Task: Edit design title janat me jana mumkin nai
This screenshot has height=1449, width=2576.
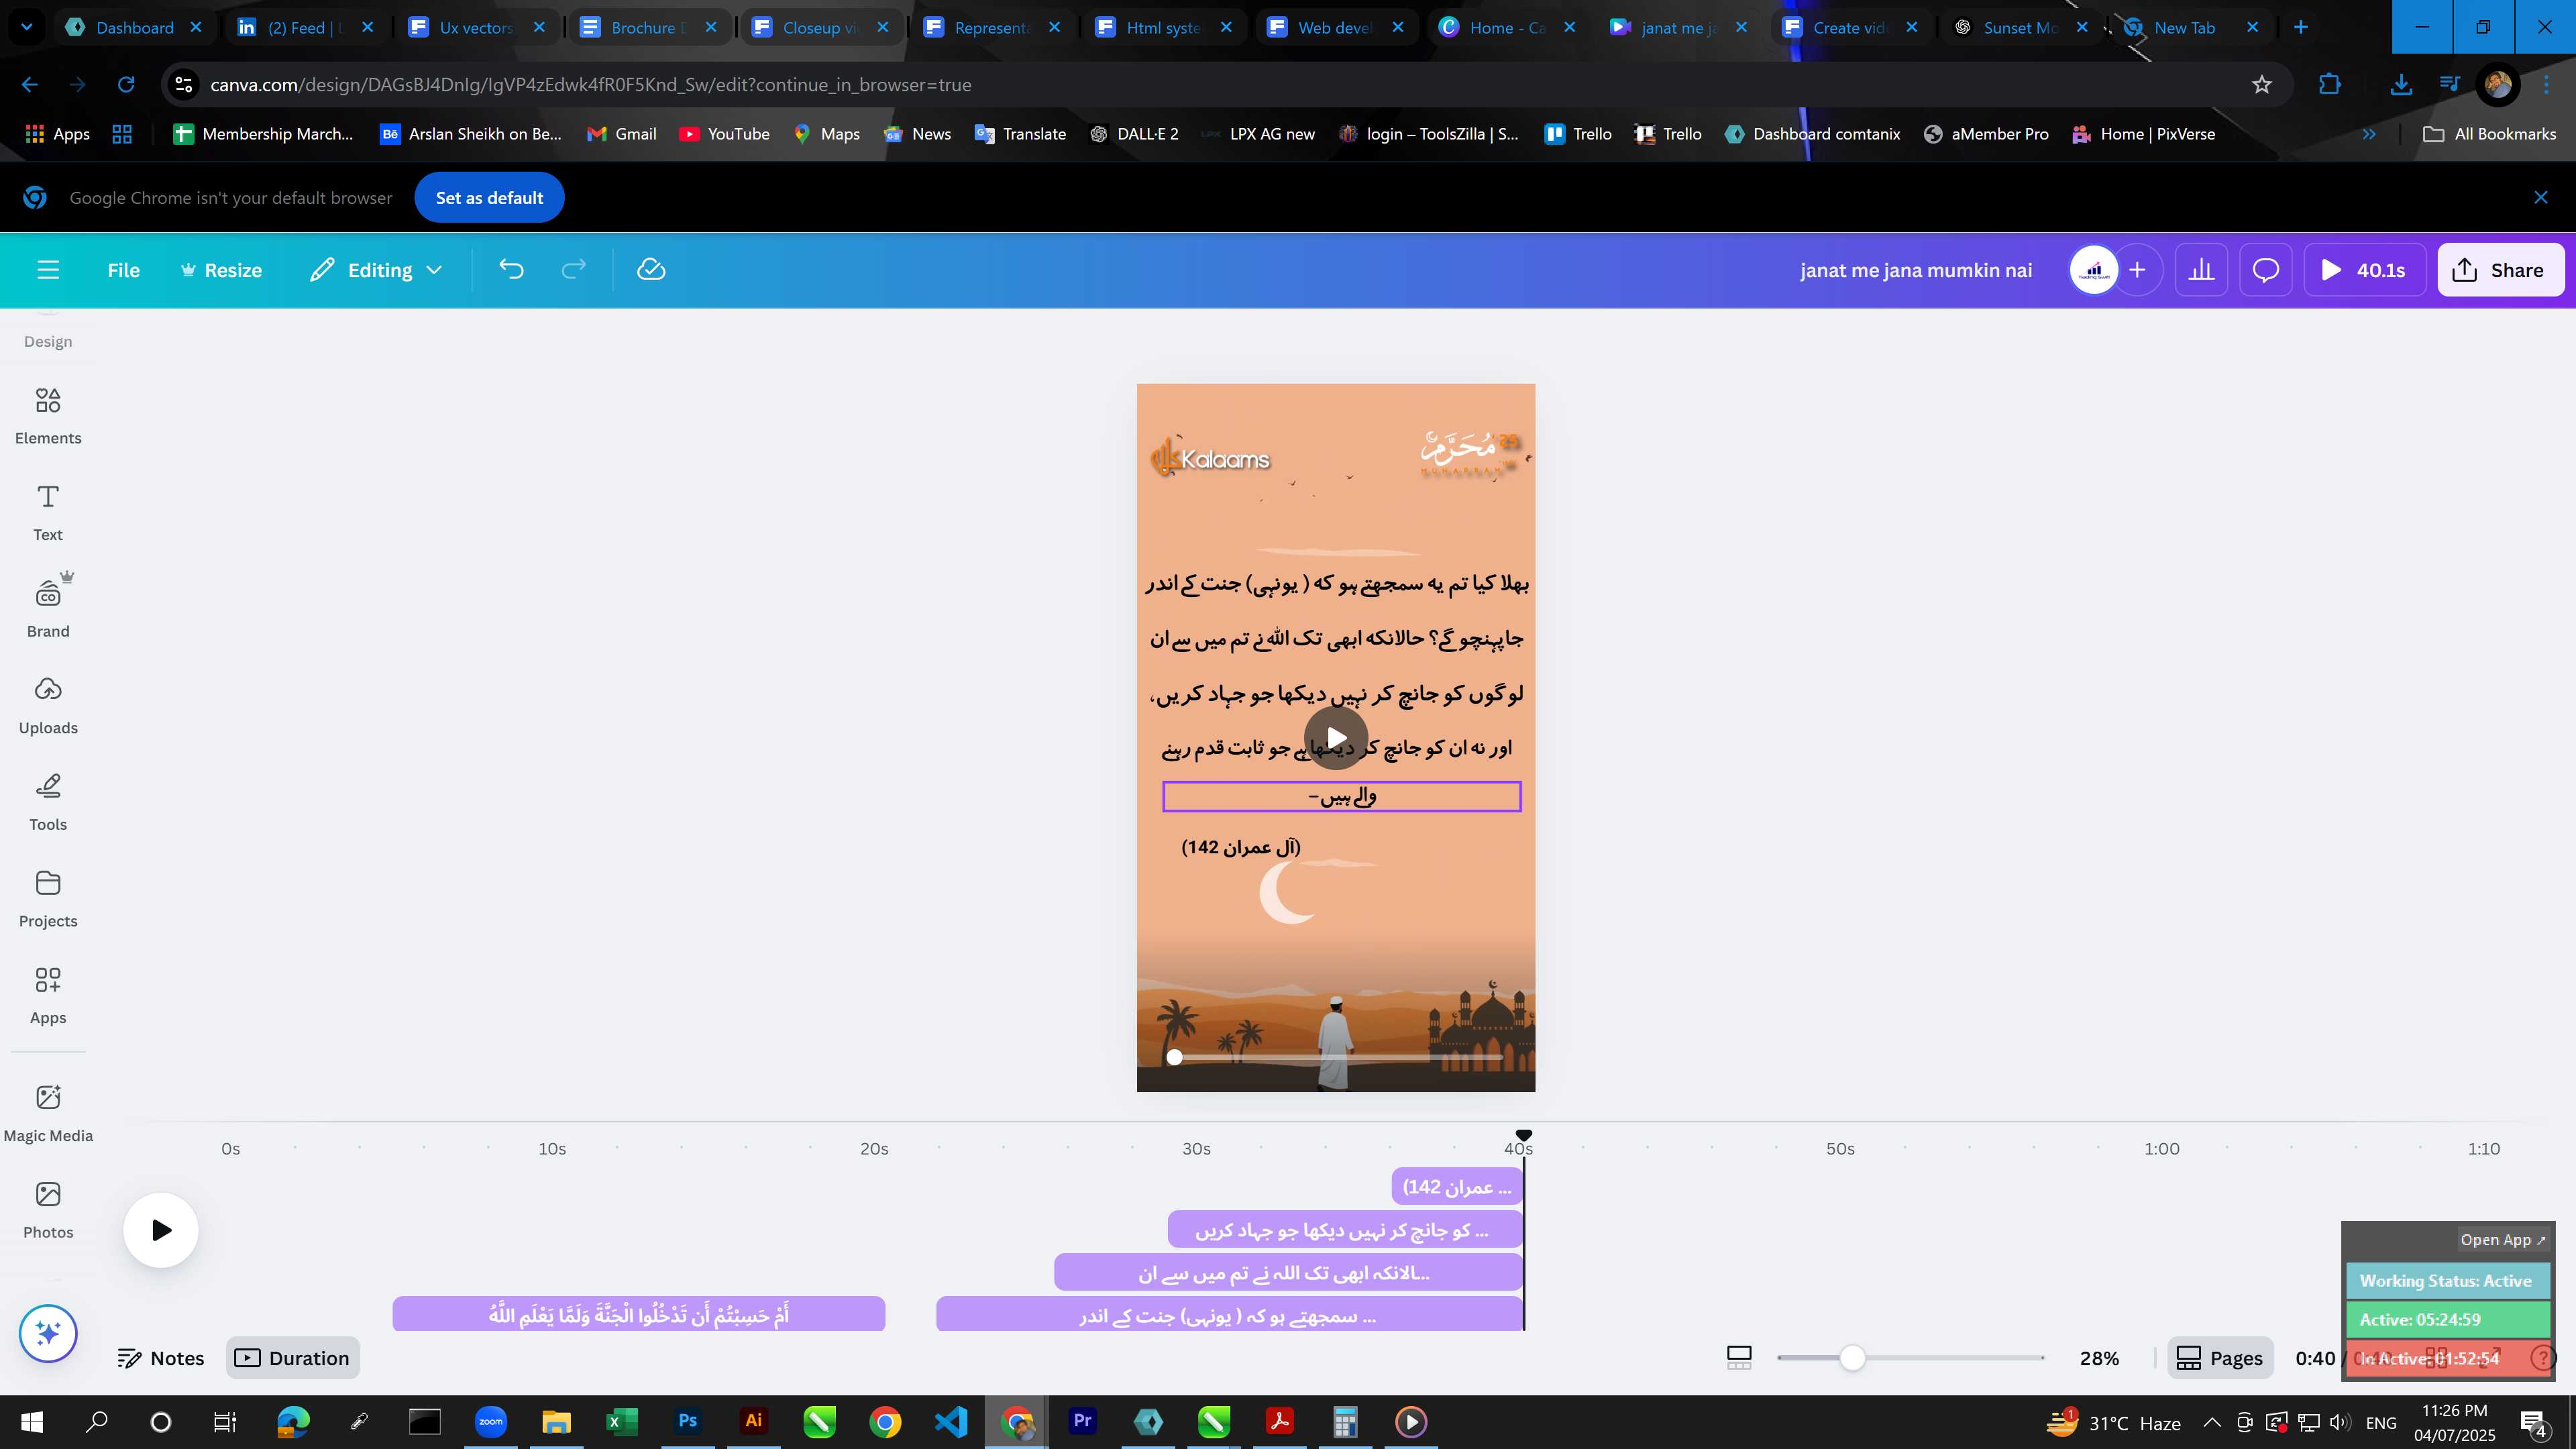Action: click(x=1915, y=270)
